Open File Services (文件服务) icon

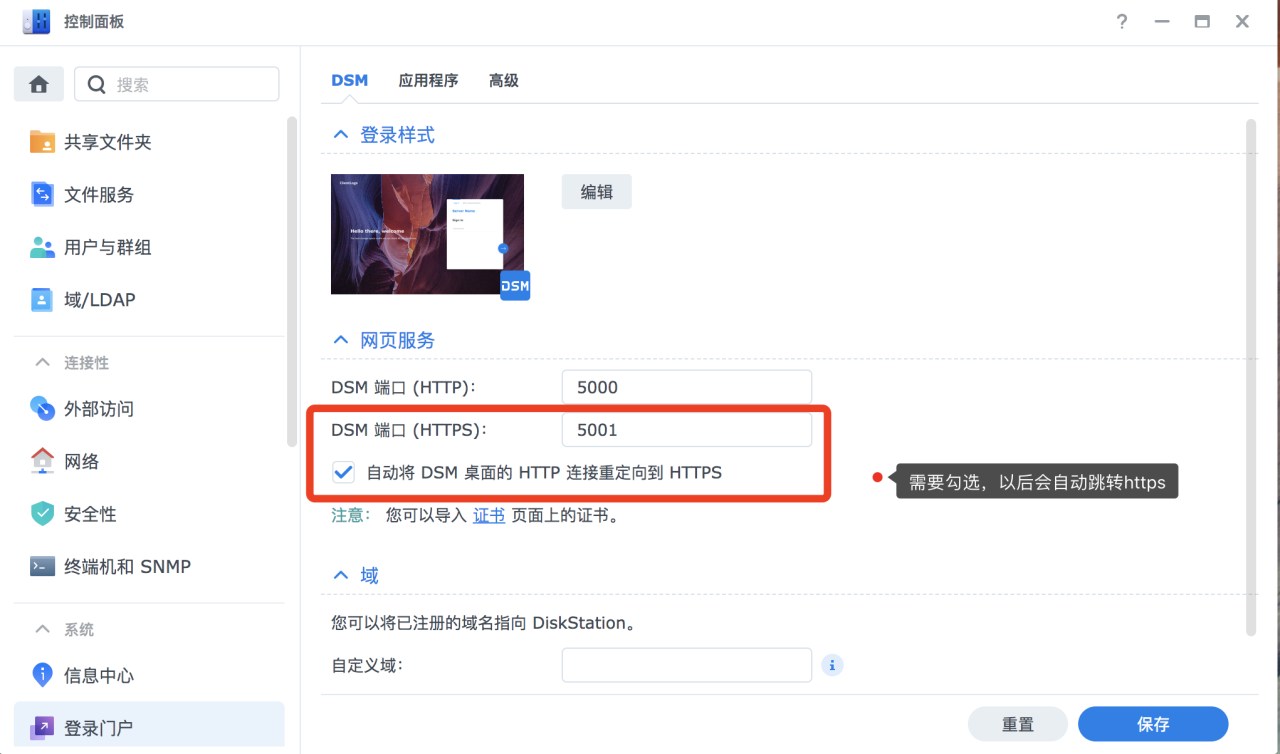42,195
